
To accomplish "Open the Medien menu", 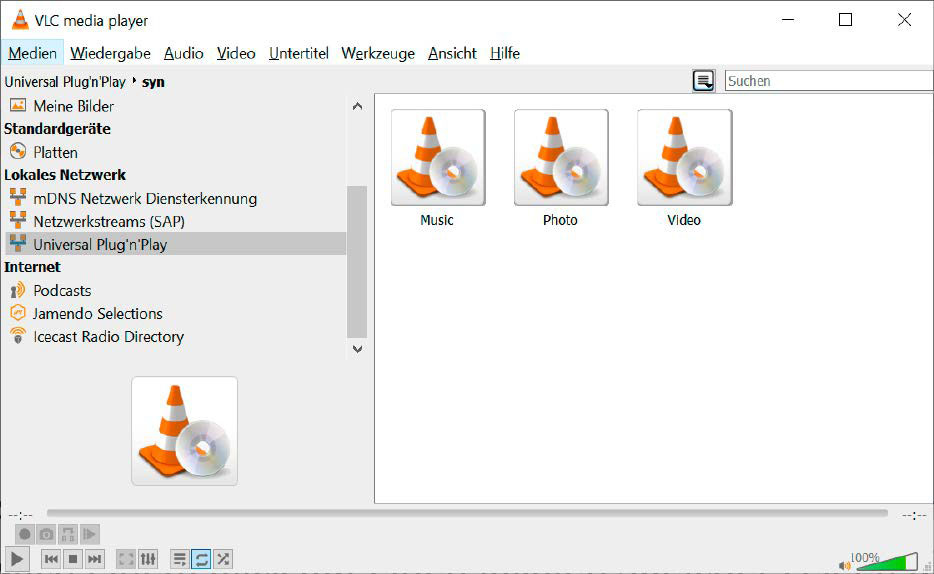I will coord(32,54).
